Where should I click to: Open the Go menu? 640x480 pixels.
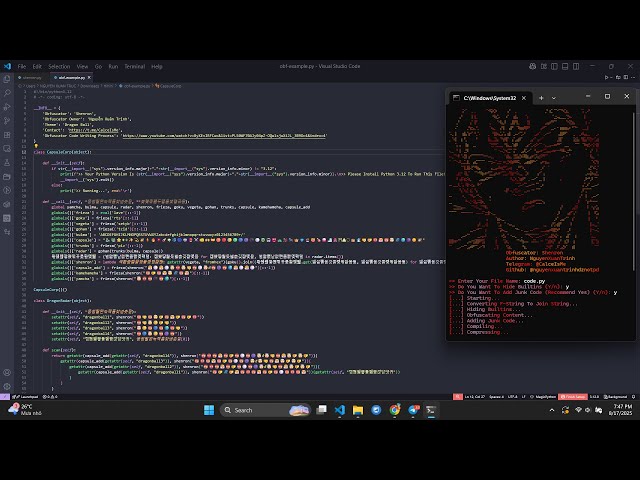(98, 66)
